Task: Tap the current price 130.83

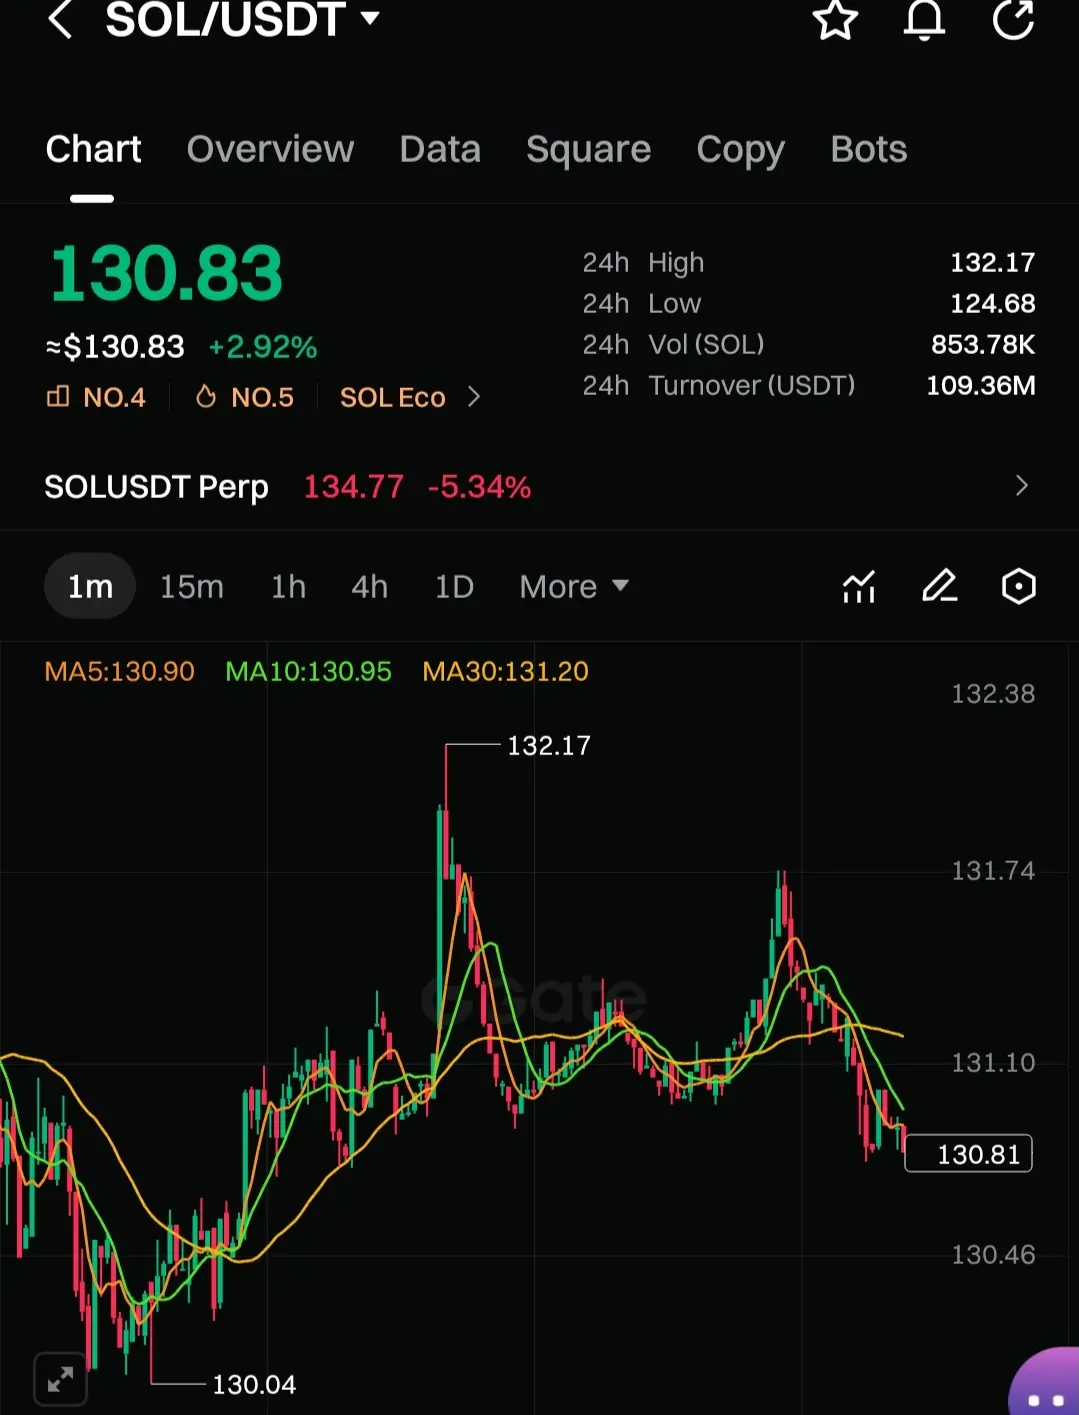Action: pyautogui.click(x=166, y=273)
